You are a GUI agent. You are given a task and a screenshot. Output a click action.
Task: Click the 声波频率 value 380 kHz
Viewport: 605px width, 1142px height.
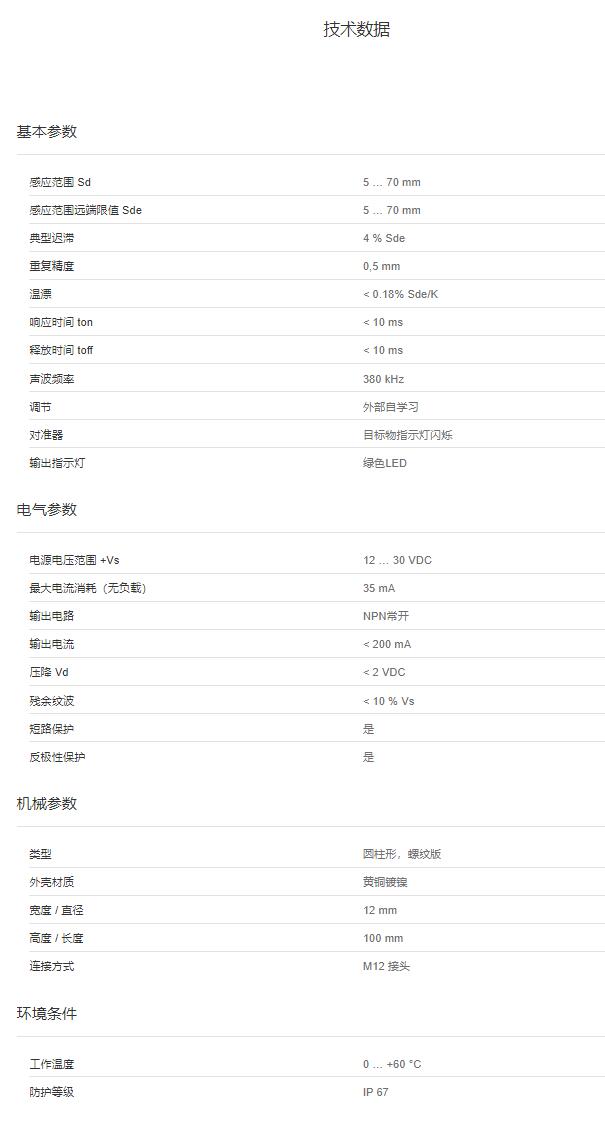[383, 379]
